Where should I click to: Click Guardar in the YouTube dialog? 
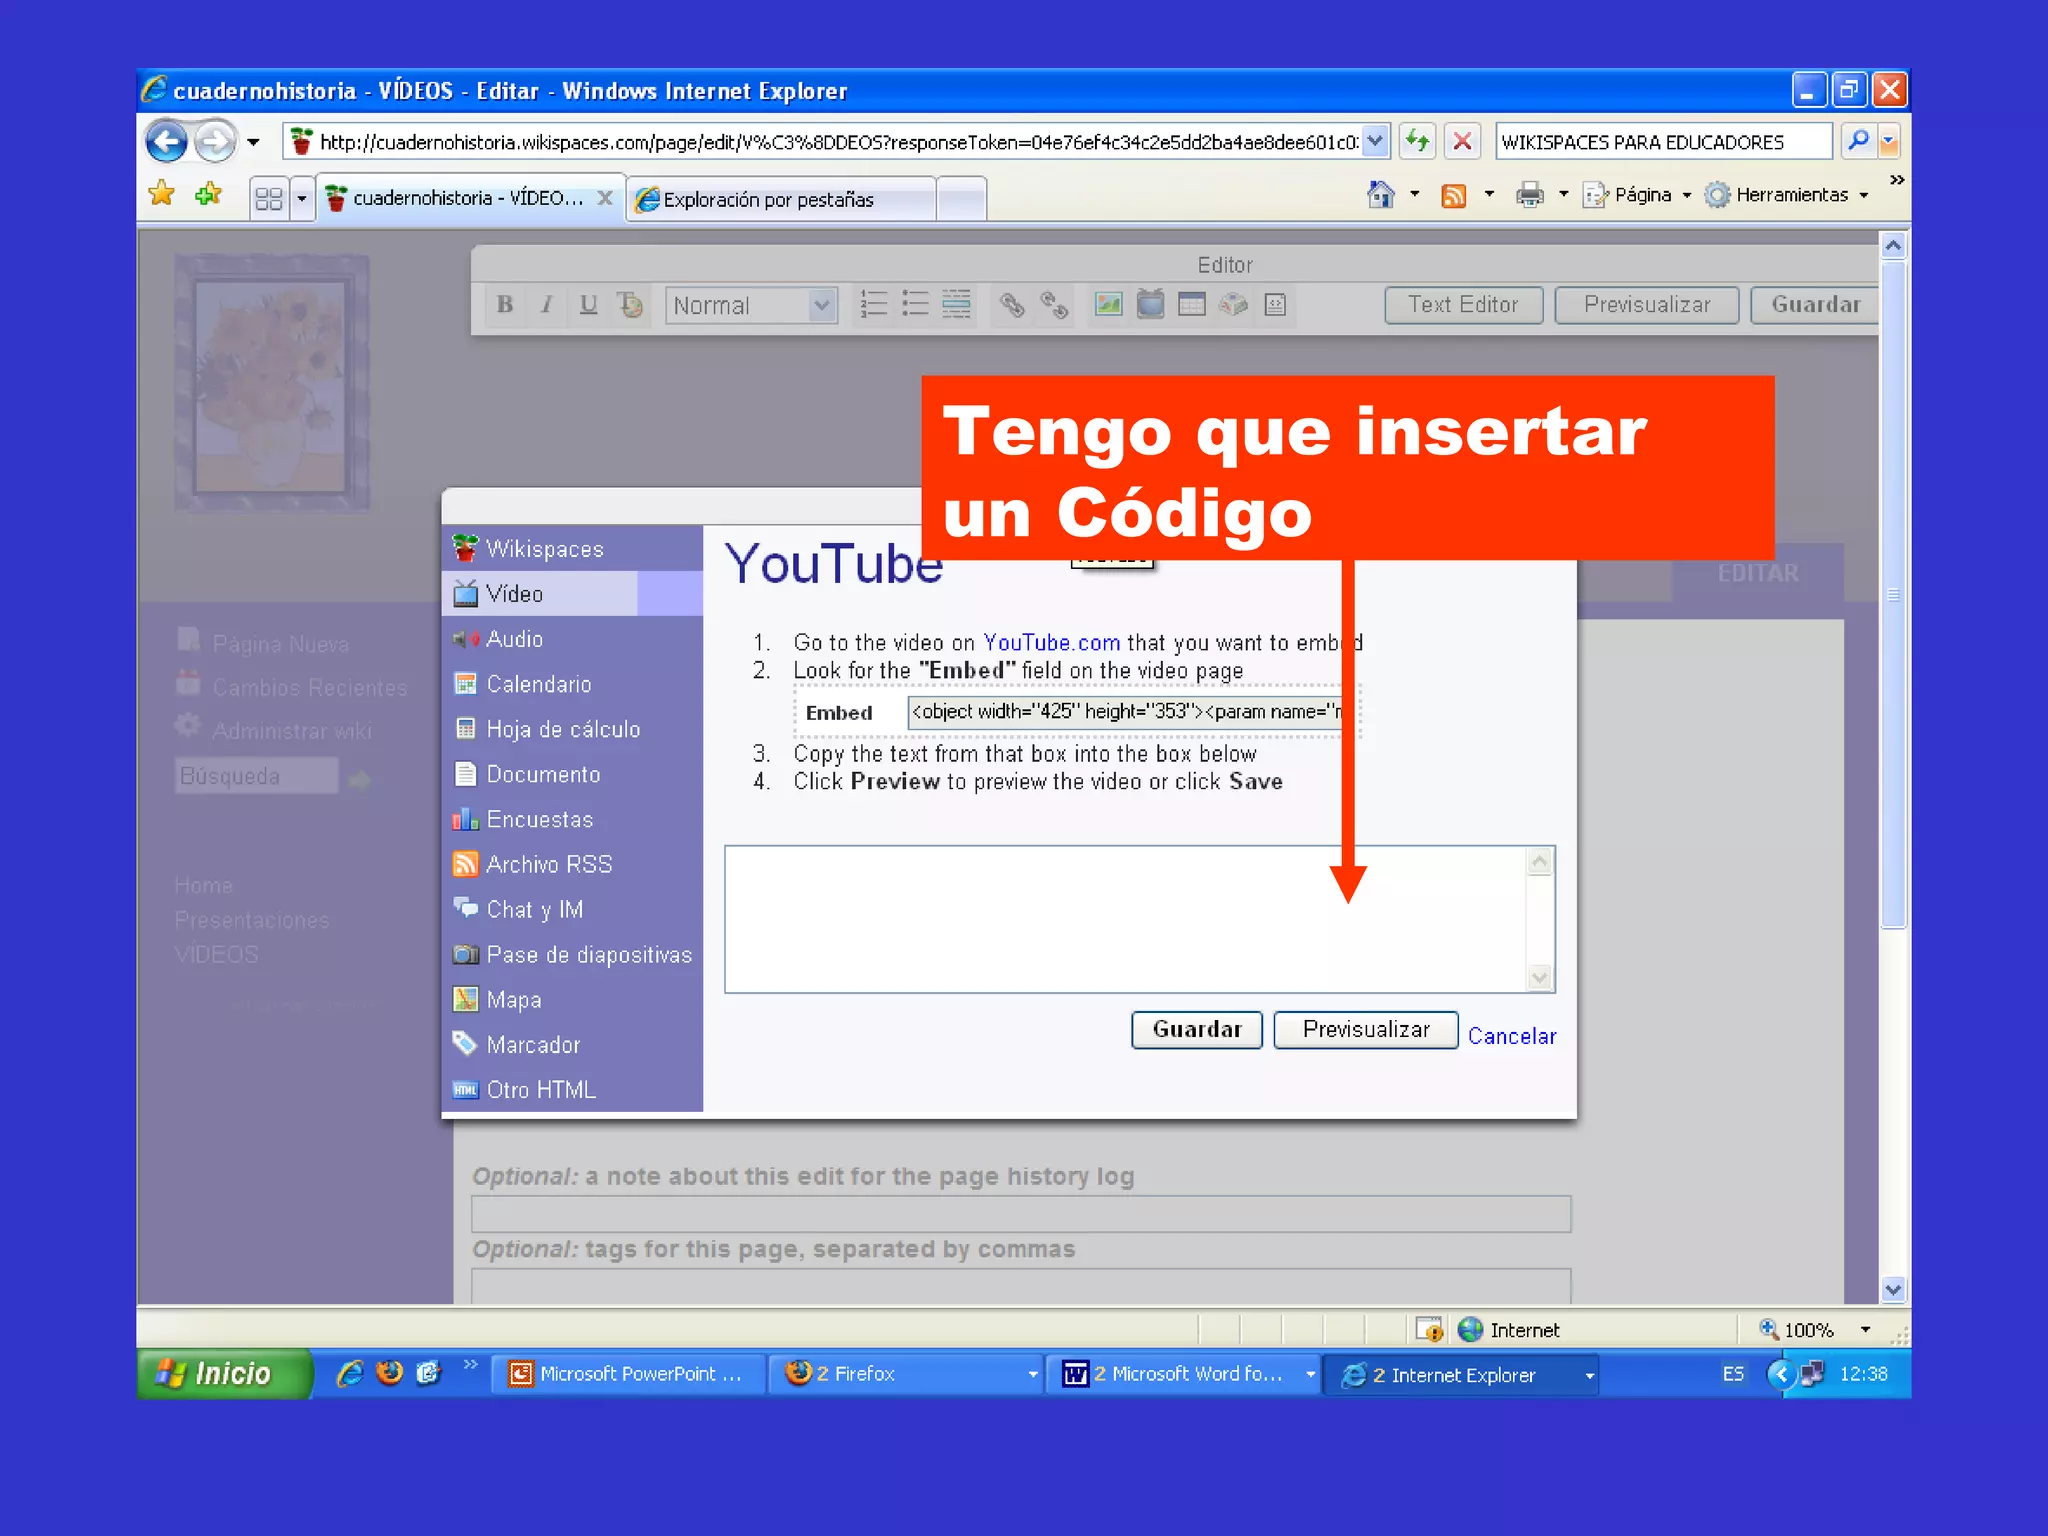point(1197,1029)
